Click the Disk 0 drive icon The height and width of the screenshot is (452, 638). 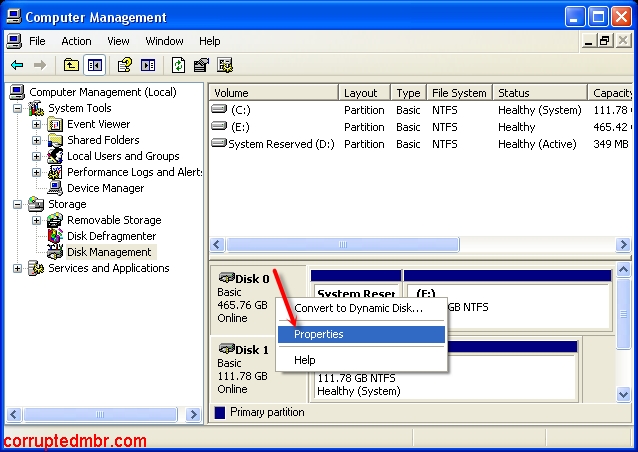tap(226, 278)
